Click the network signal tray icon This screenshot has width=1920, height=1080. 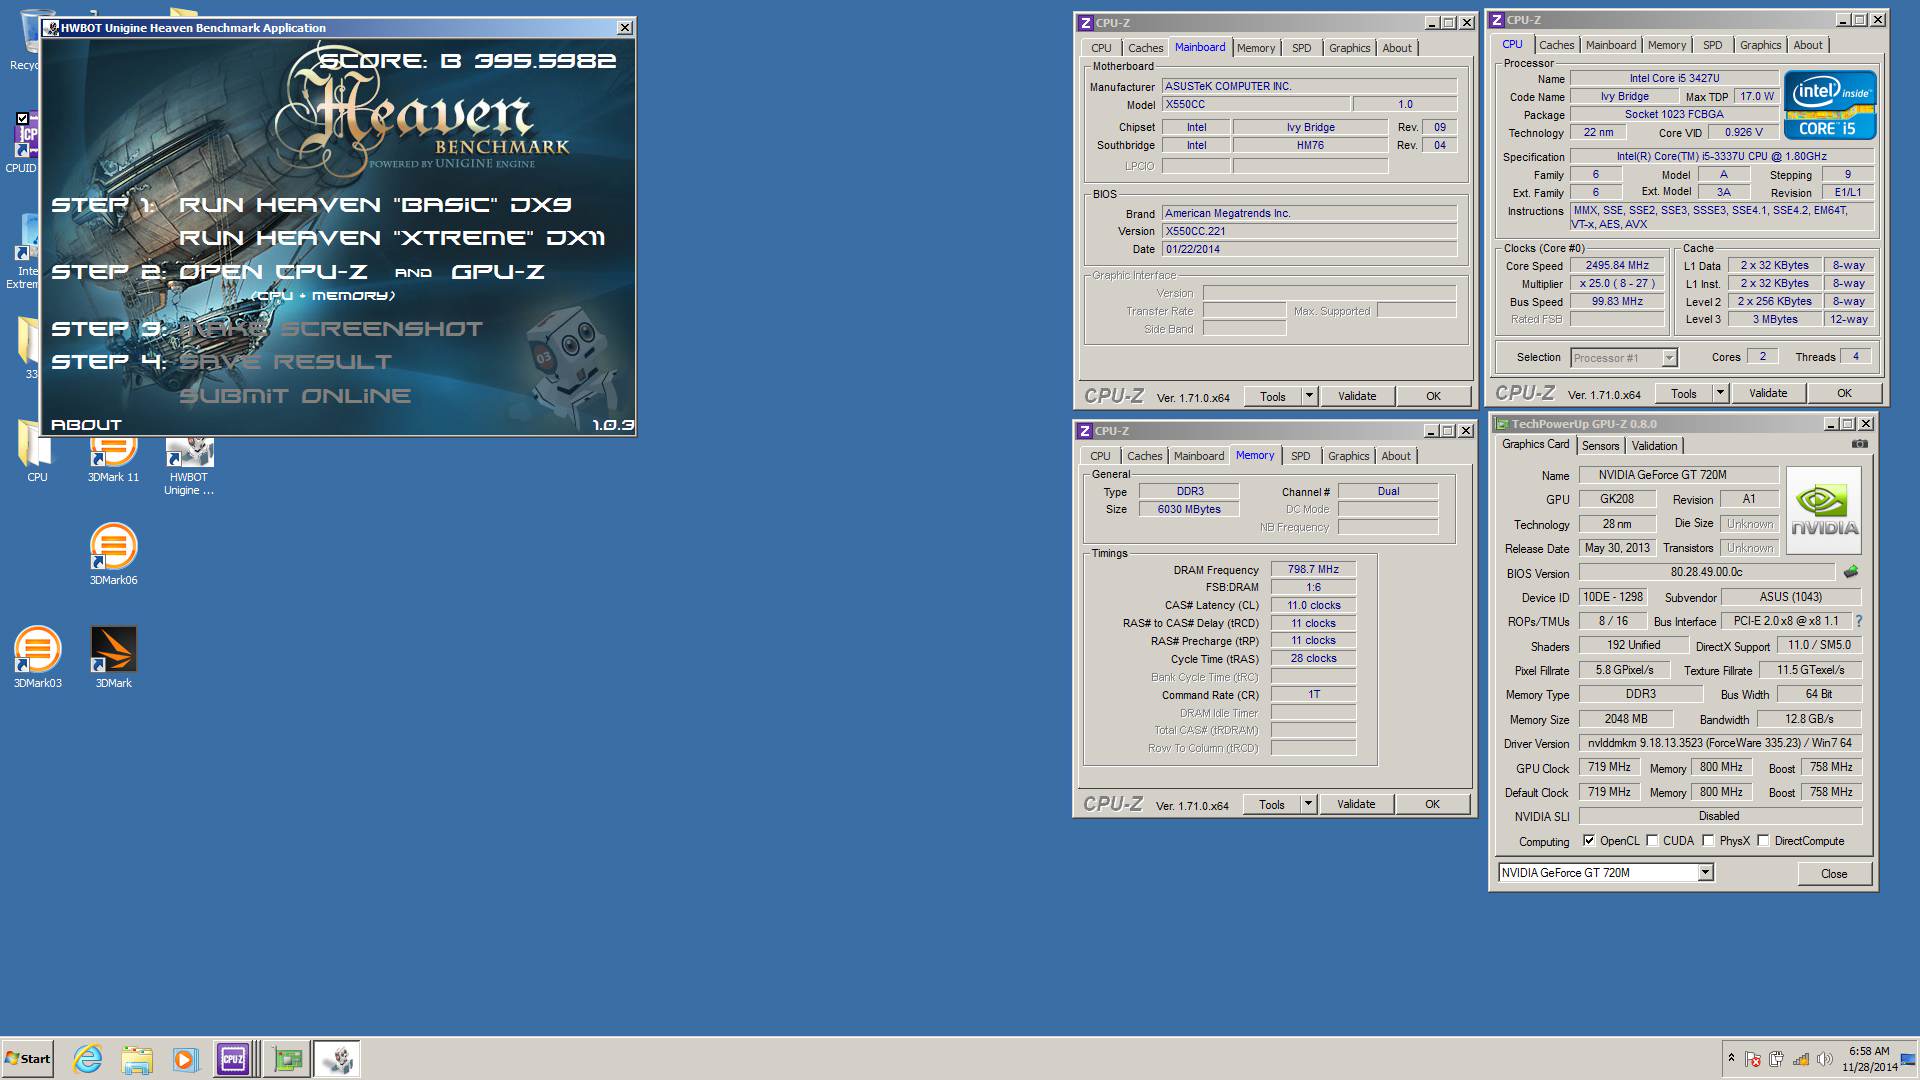pos(1800,1059)
